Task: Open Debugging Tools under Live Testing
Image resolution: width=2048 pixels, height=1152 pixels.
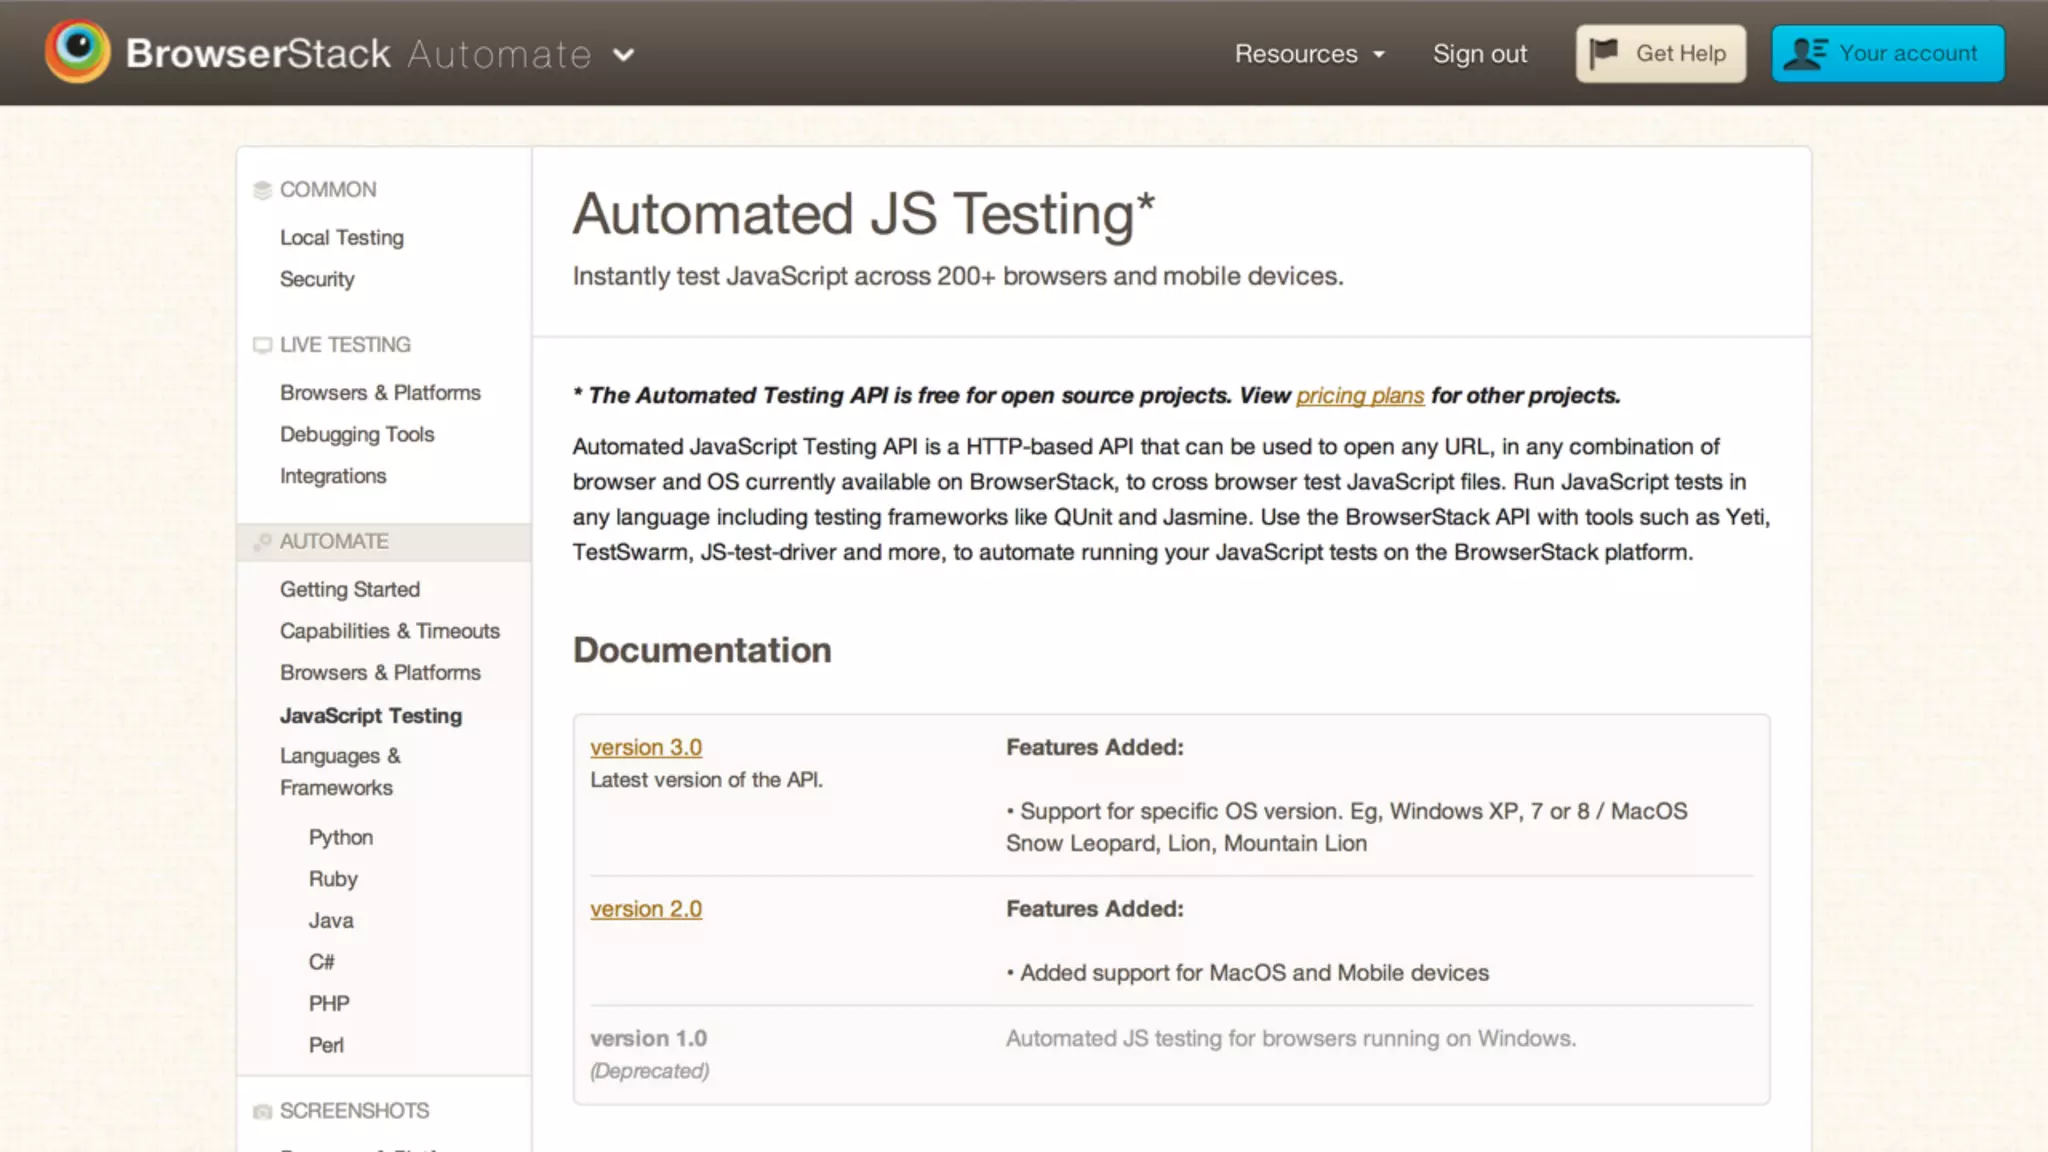Action: pos(356,434)
